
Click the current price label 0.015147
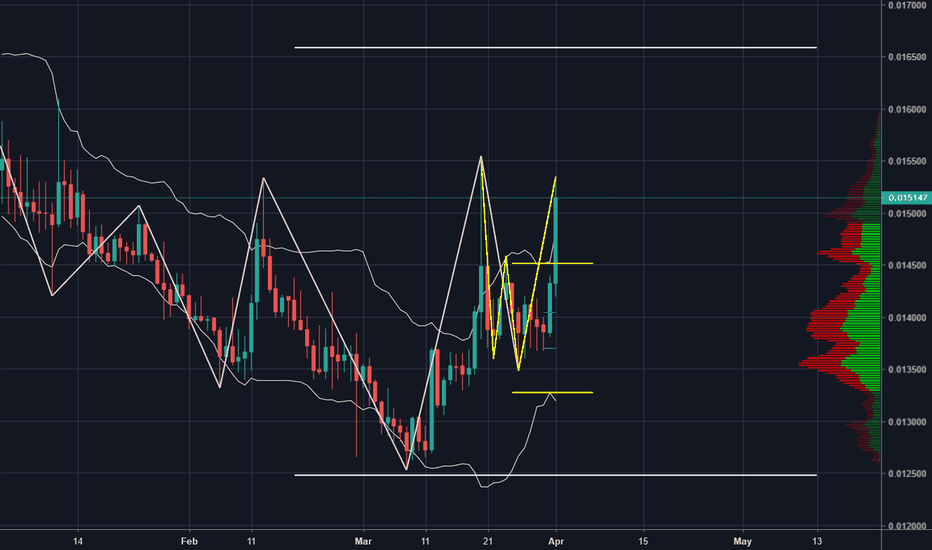pos(906,197)
